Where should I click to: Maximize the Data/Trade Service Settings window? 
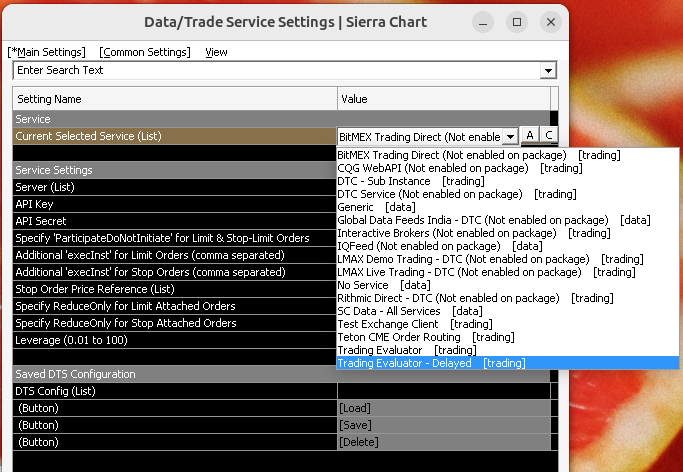tap(517, 22)
